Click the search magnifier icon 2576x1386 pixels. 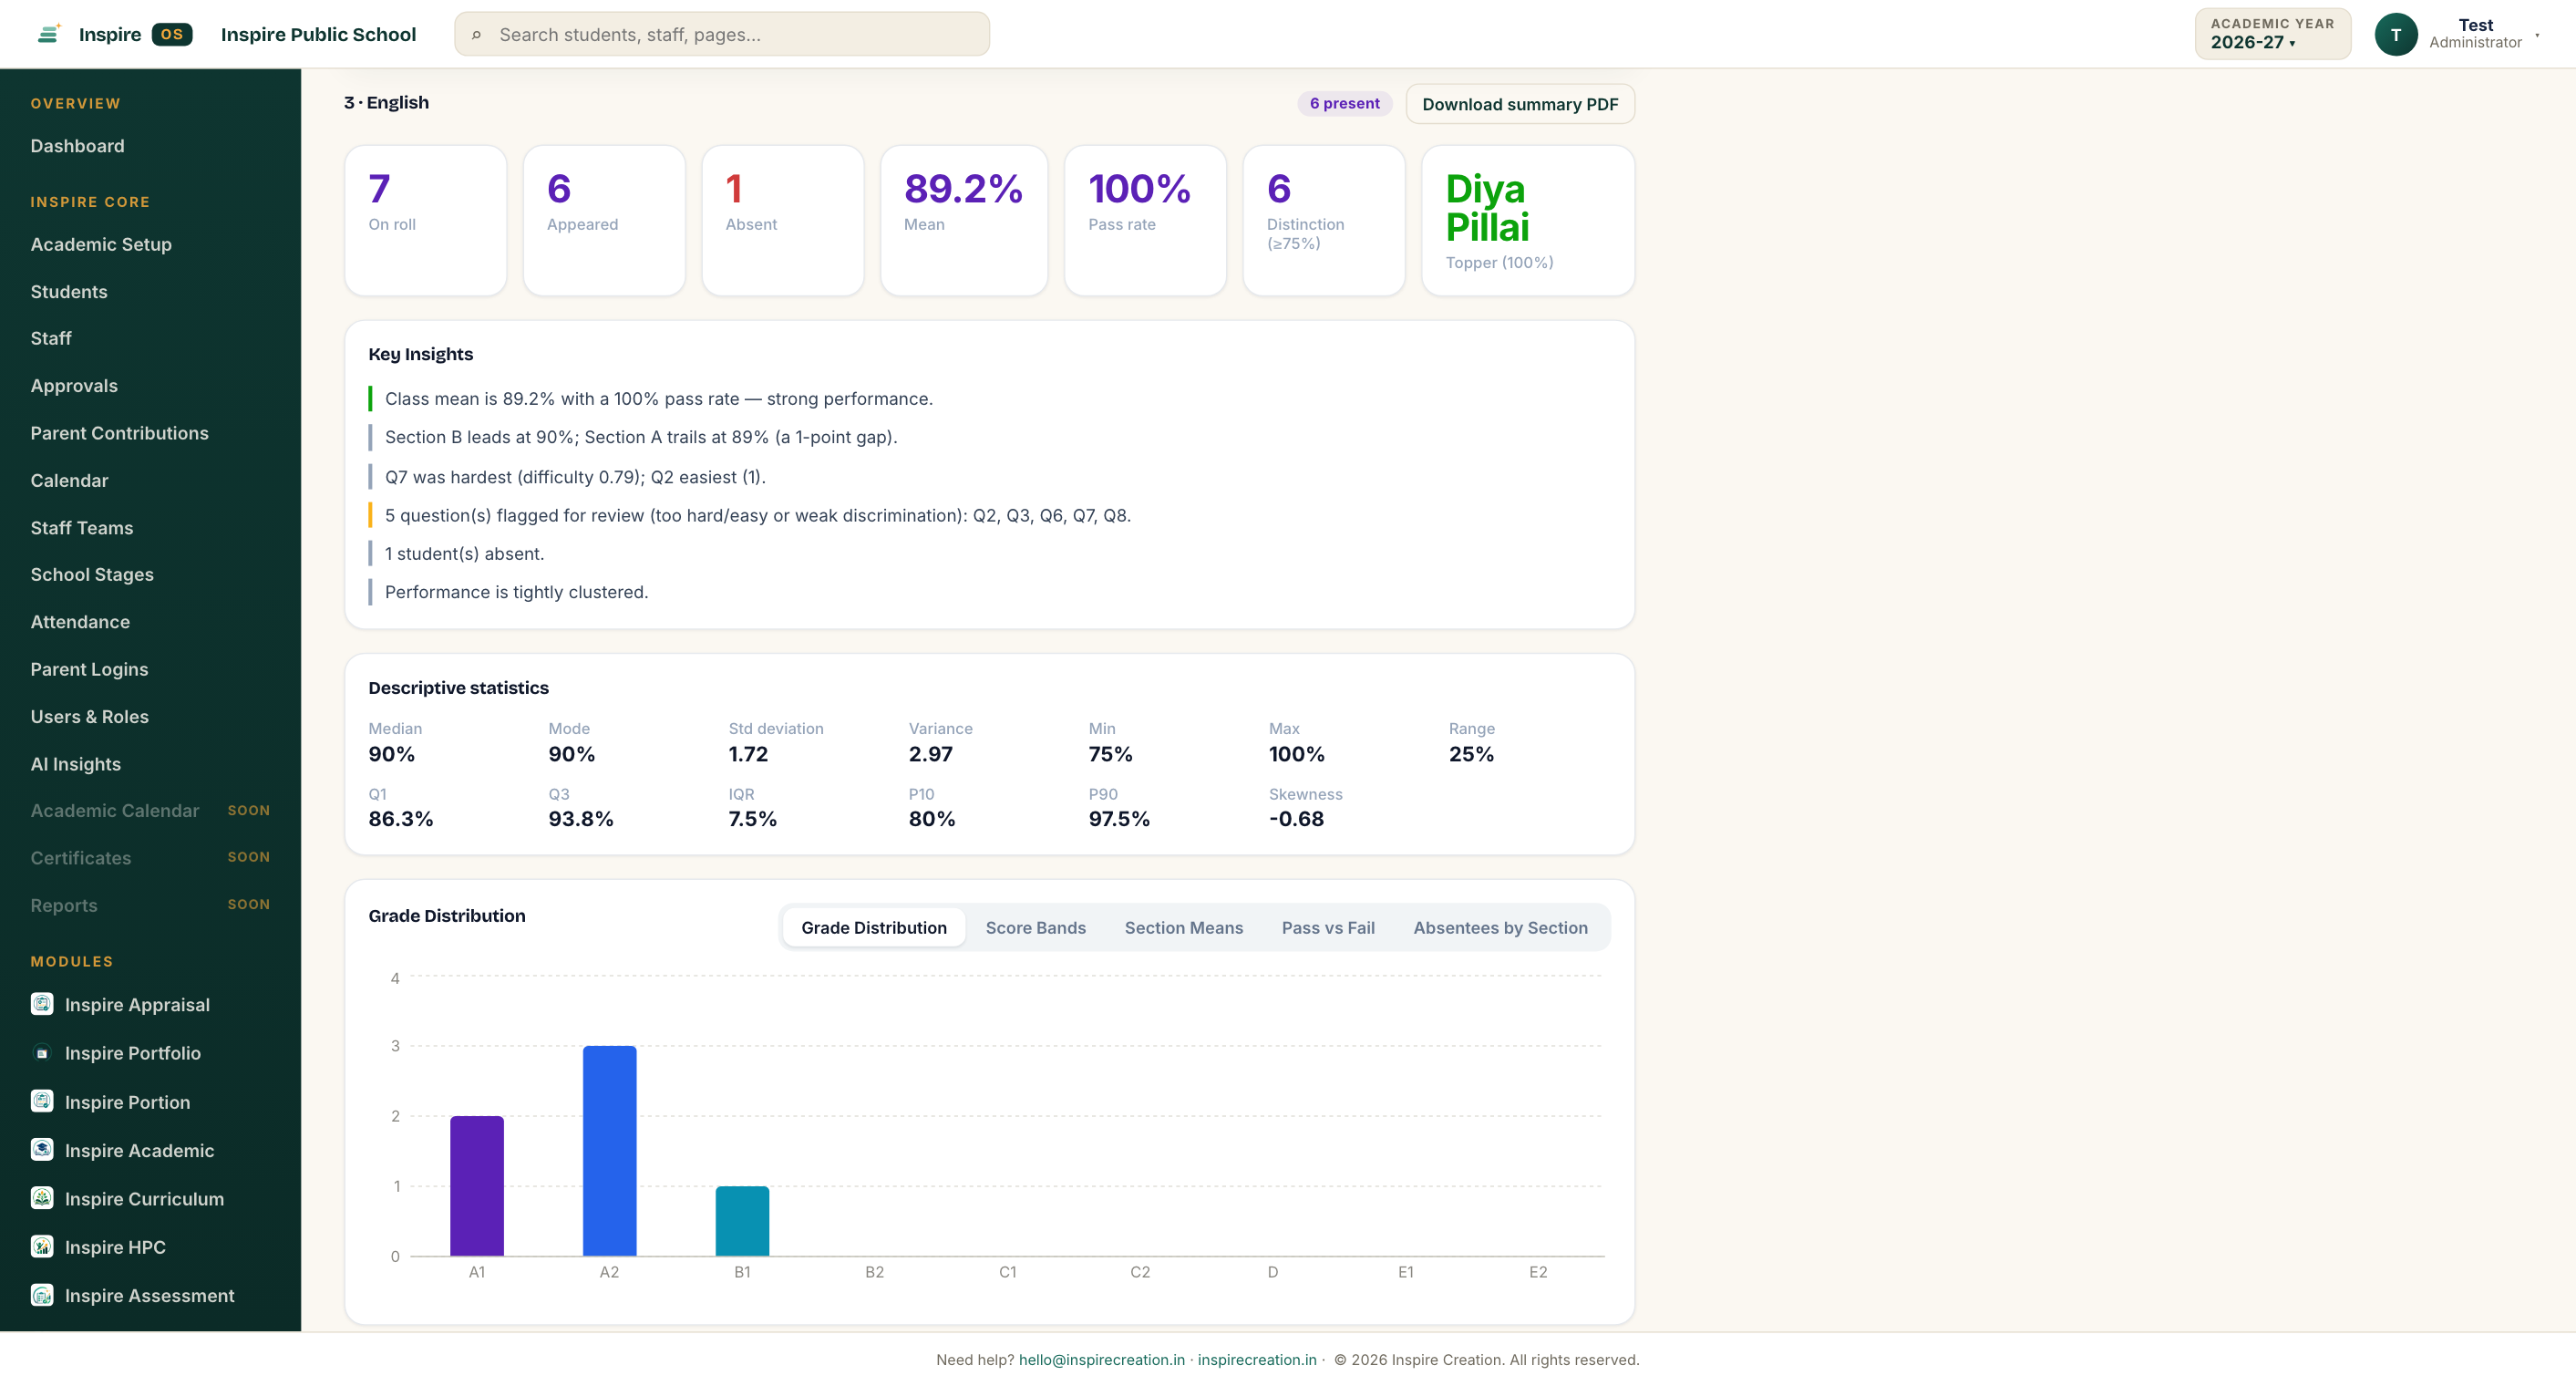pyautogui.click(x=477, y=35)
